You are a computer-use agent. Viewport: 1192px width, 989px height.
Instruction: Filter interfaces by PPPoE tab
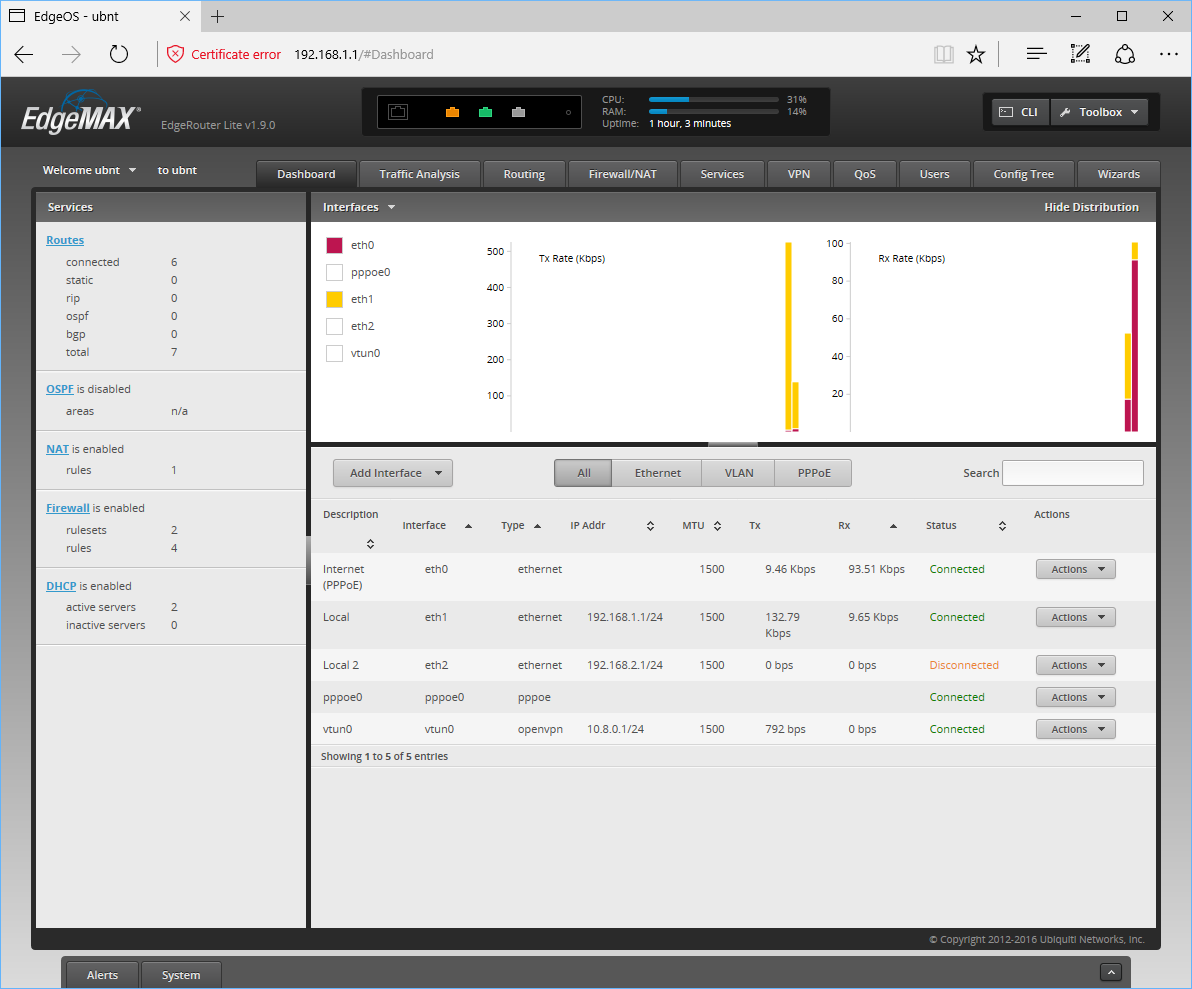pos(814,473)
